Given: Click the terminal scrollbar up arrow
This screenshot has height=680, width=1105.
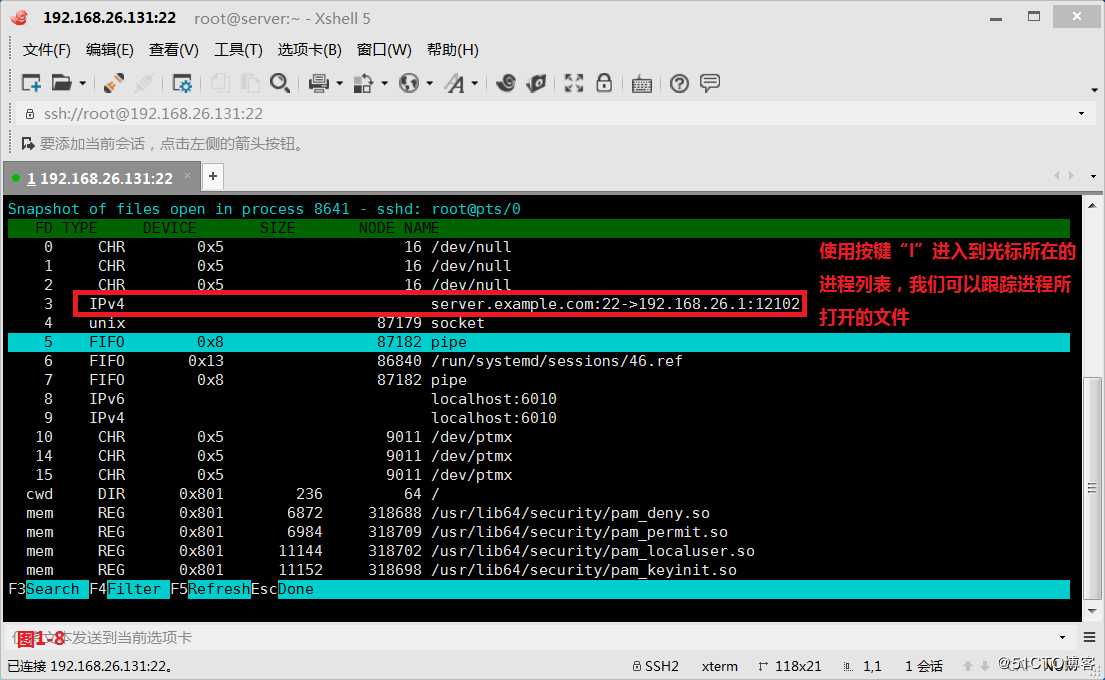Looking at the screenshot, I should coord(1092,205).
